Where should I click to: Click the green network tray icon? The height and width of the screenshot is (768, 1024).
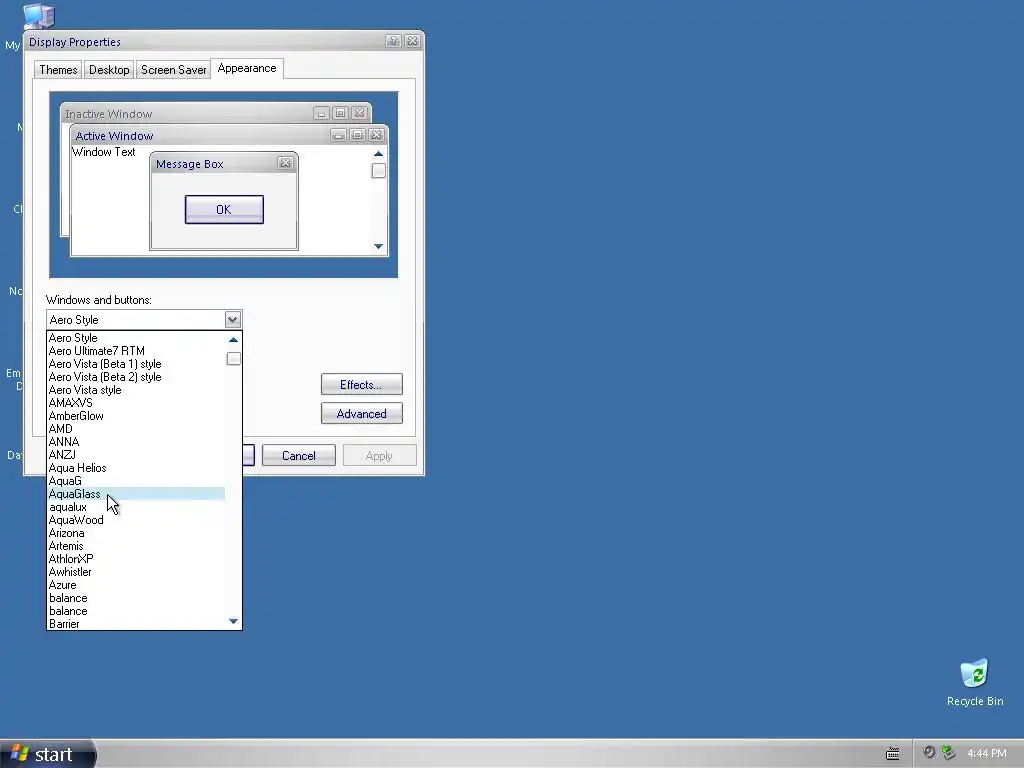pos(948,752)
